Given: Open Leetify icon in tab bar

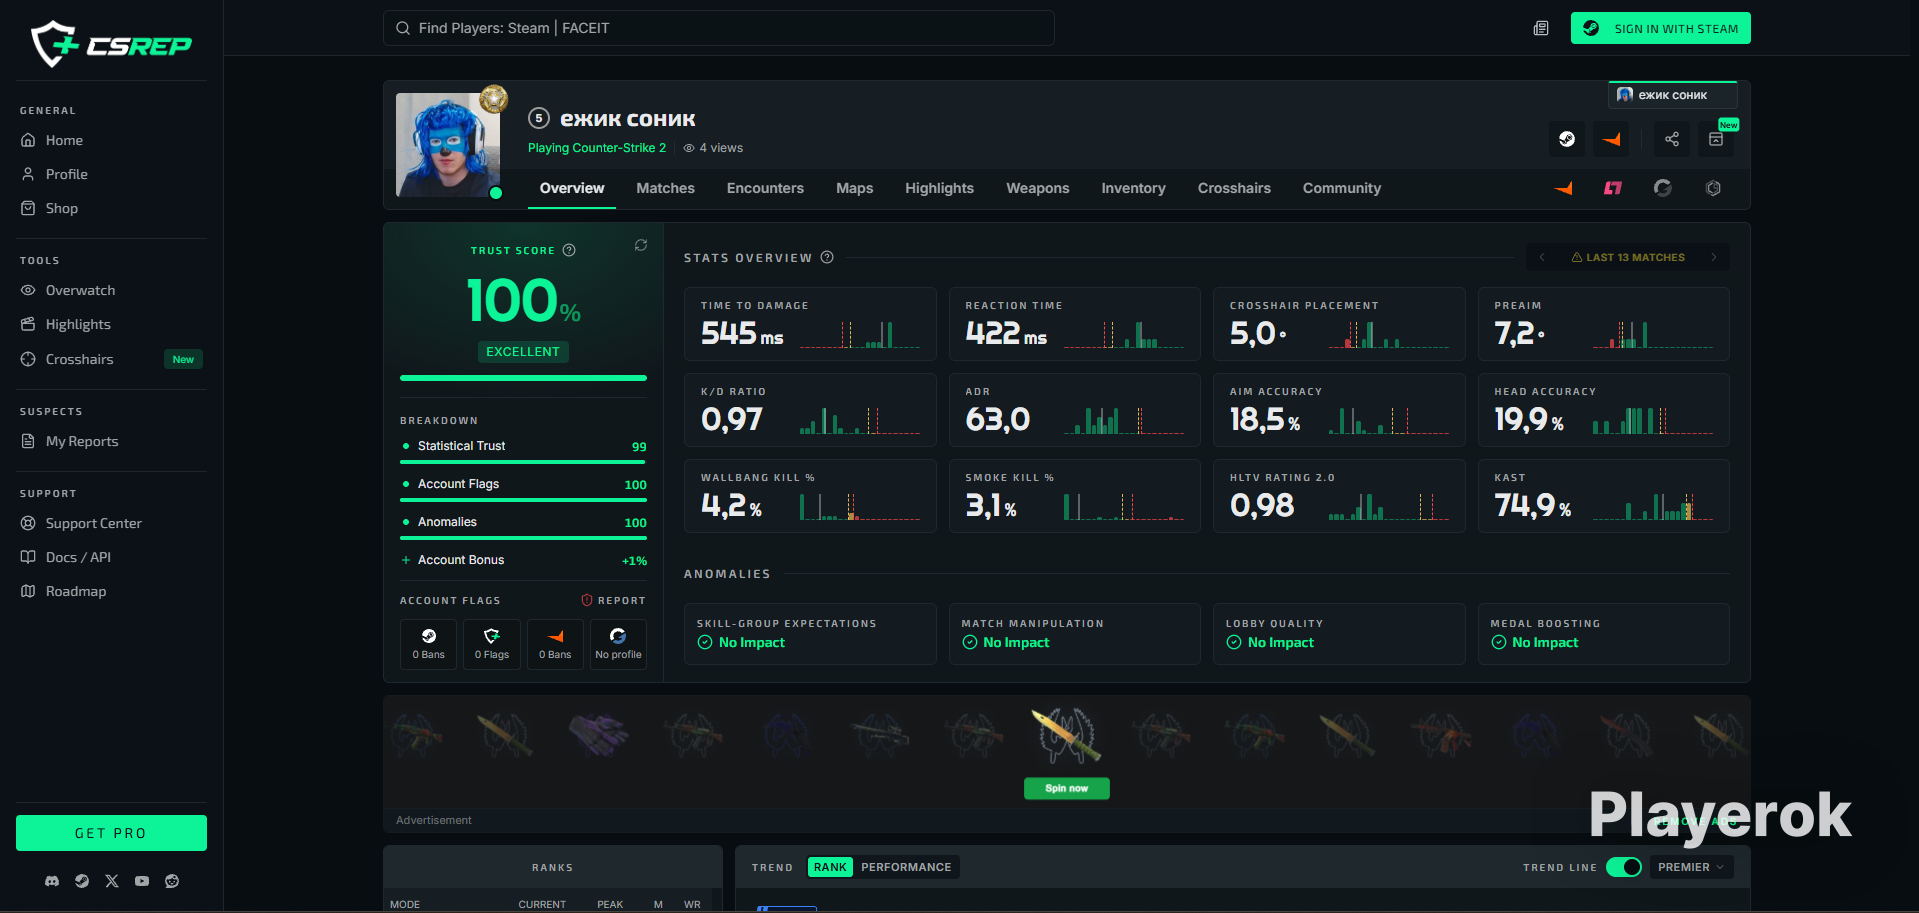Looking at the screenshot, I should (x=1613, y=188).
